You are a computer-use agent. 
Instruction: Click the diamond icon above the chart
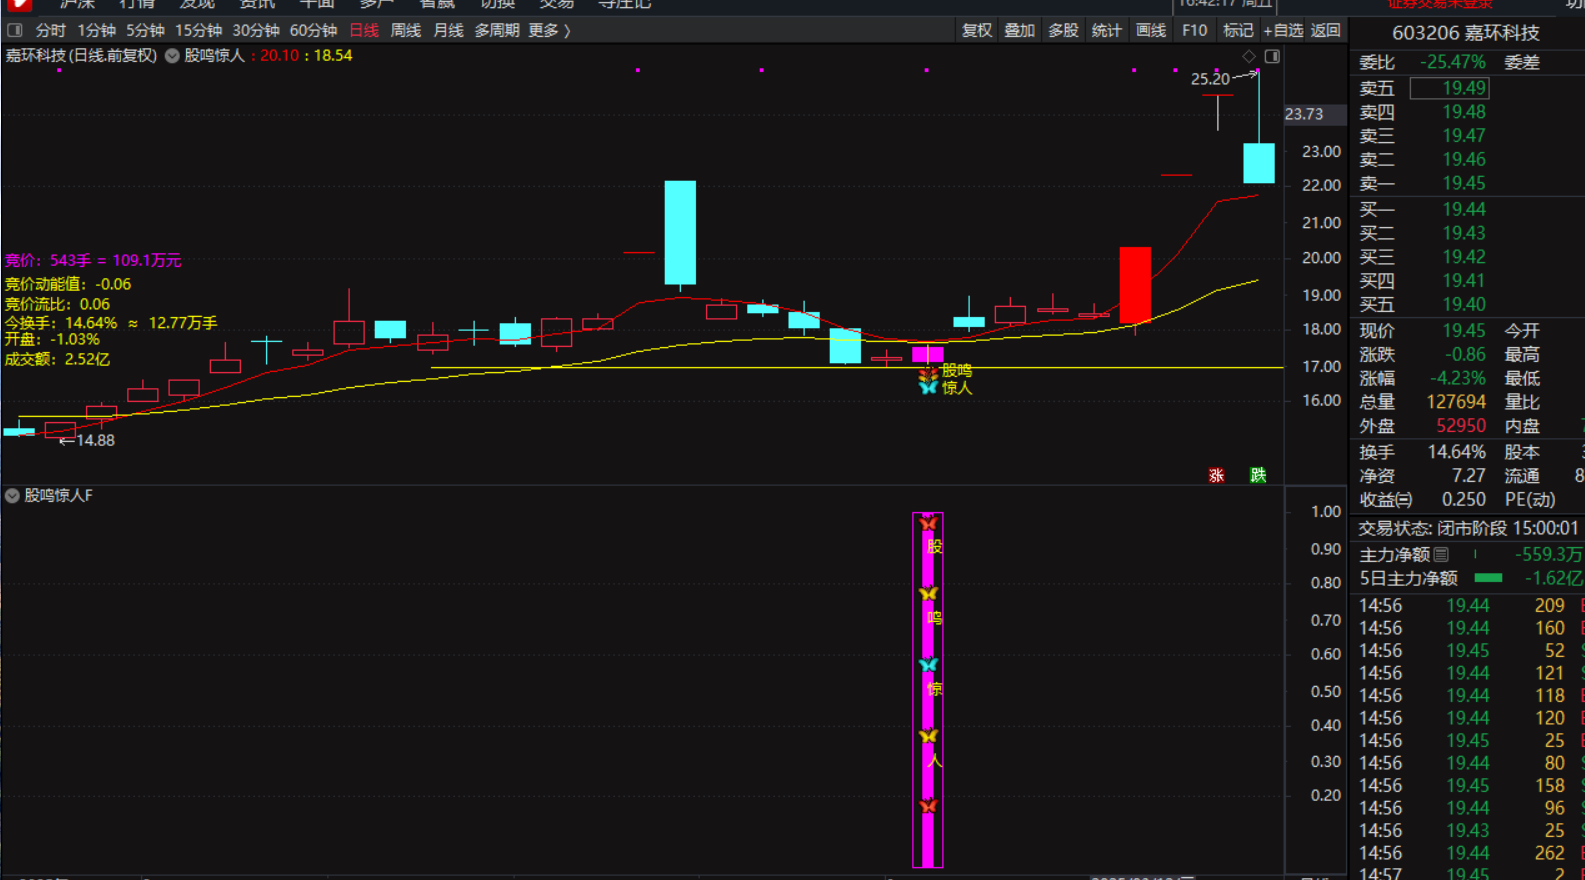coord(1248,56)
